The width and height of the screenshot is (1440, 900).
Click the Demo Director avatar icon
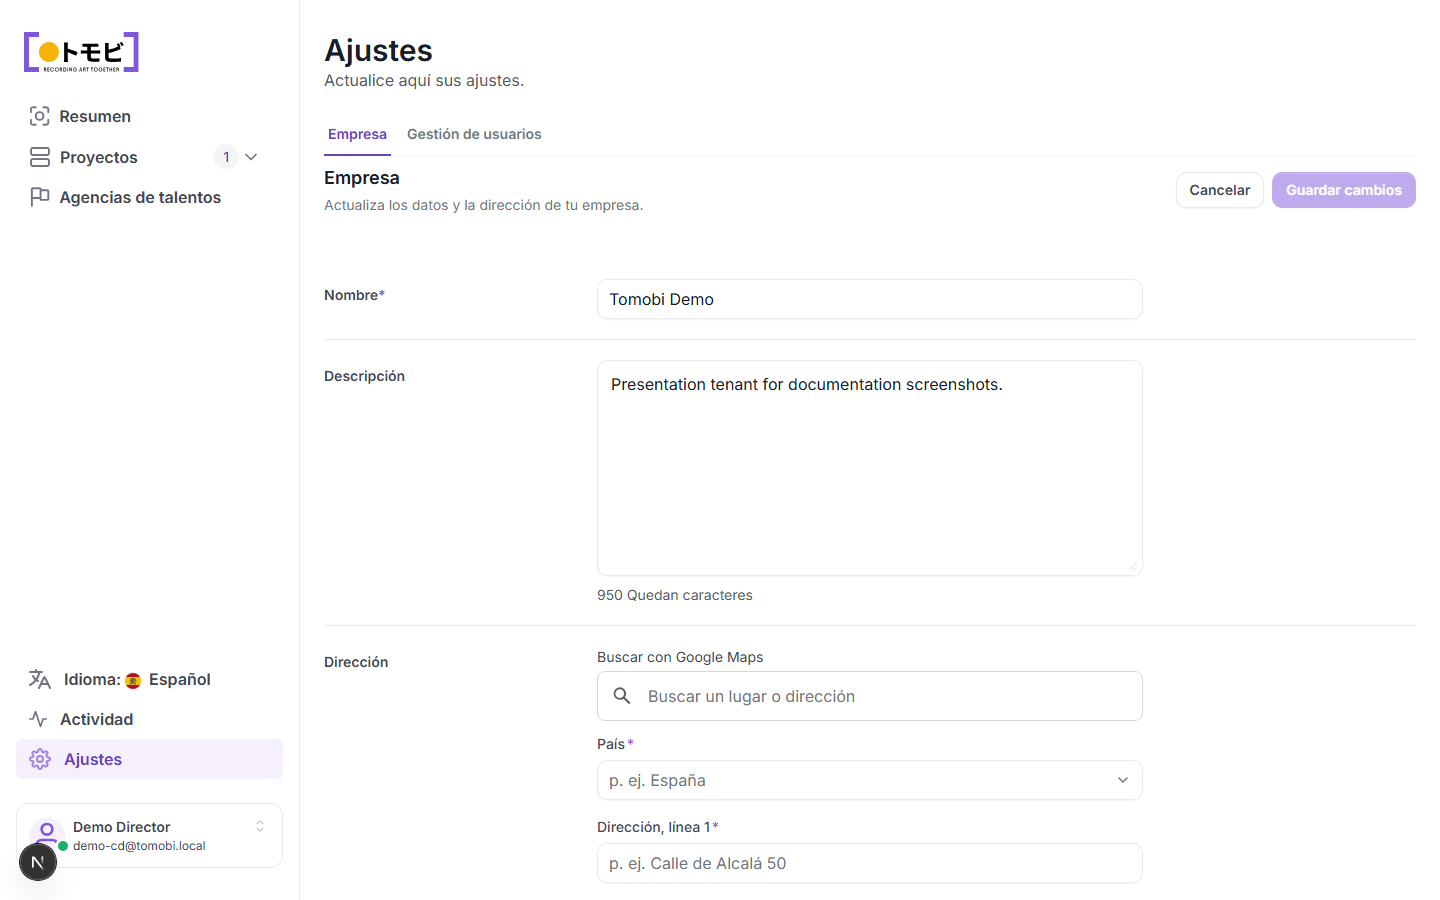coord(46,832)
